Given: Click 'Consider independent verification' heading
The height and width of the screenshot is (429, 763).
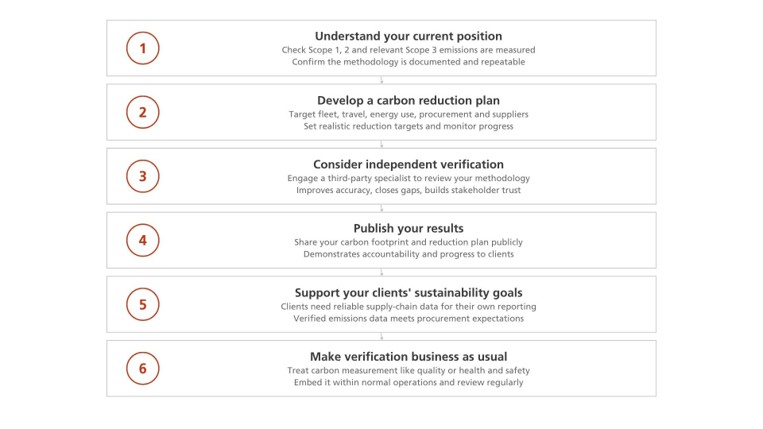Looking at the screenshot, I should pos(408,164).
